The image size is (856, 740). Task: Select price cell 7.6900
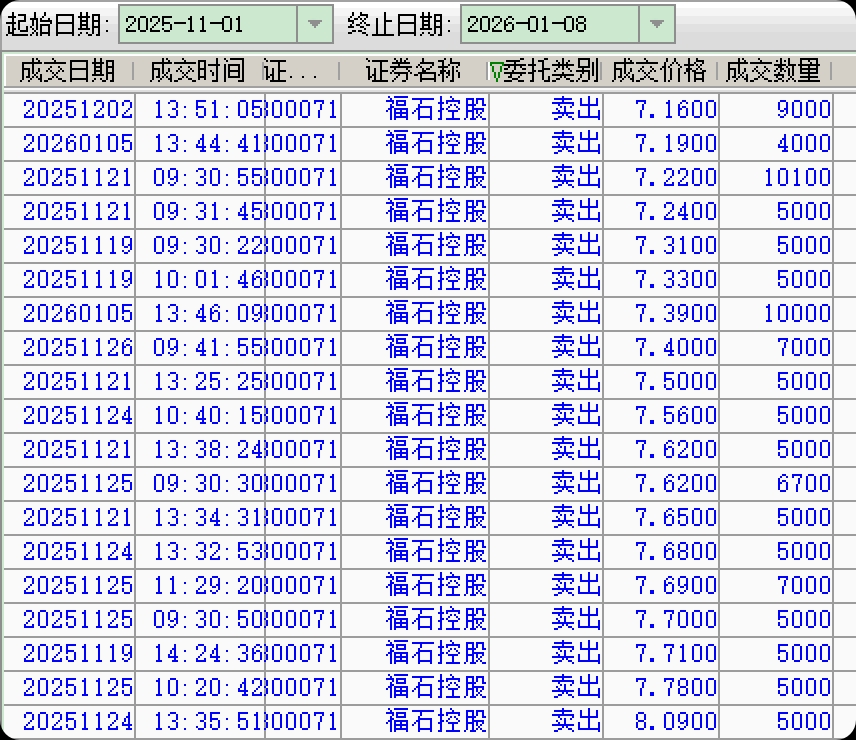(661, 585)
